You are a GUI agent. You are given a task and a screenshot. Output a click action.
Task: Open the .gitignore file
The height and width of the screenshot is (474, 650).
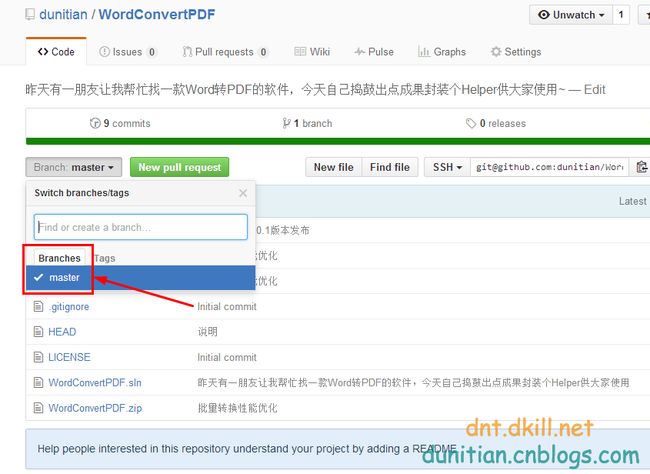69,307
